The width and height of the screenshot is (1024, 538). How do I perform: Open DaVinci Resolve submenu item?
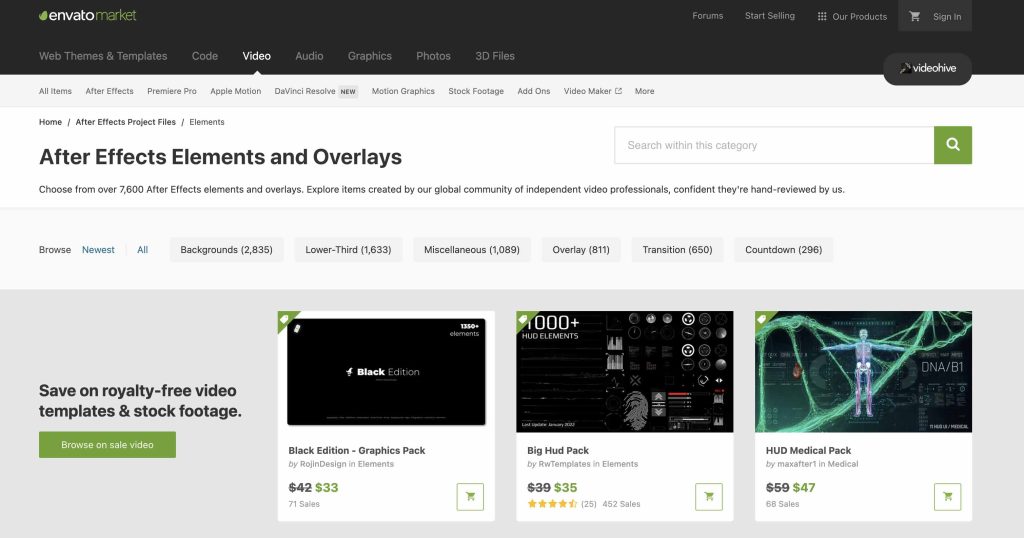[x=305, y=91]
